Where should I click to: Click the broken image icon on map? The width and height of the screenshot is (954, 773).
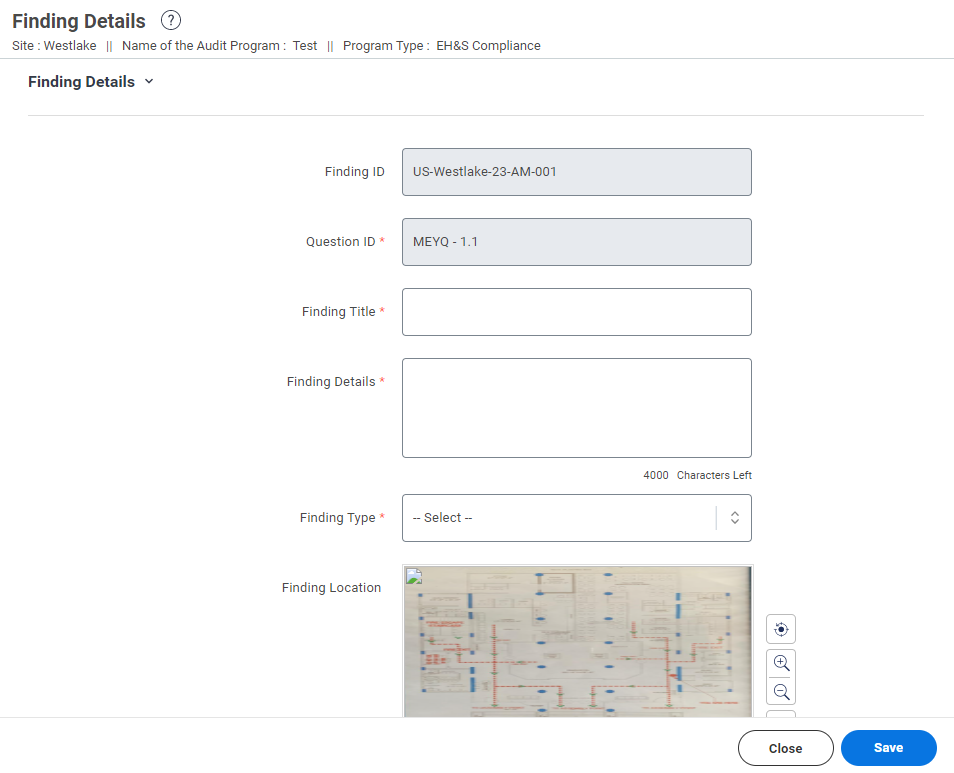(414, 576)
